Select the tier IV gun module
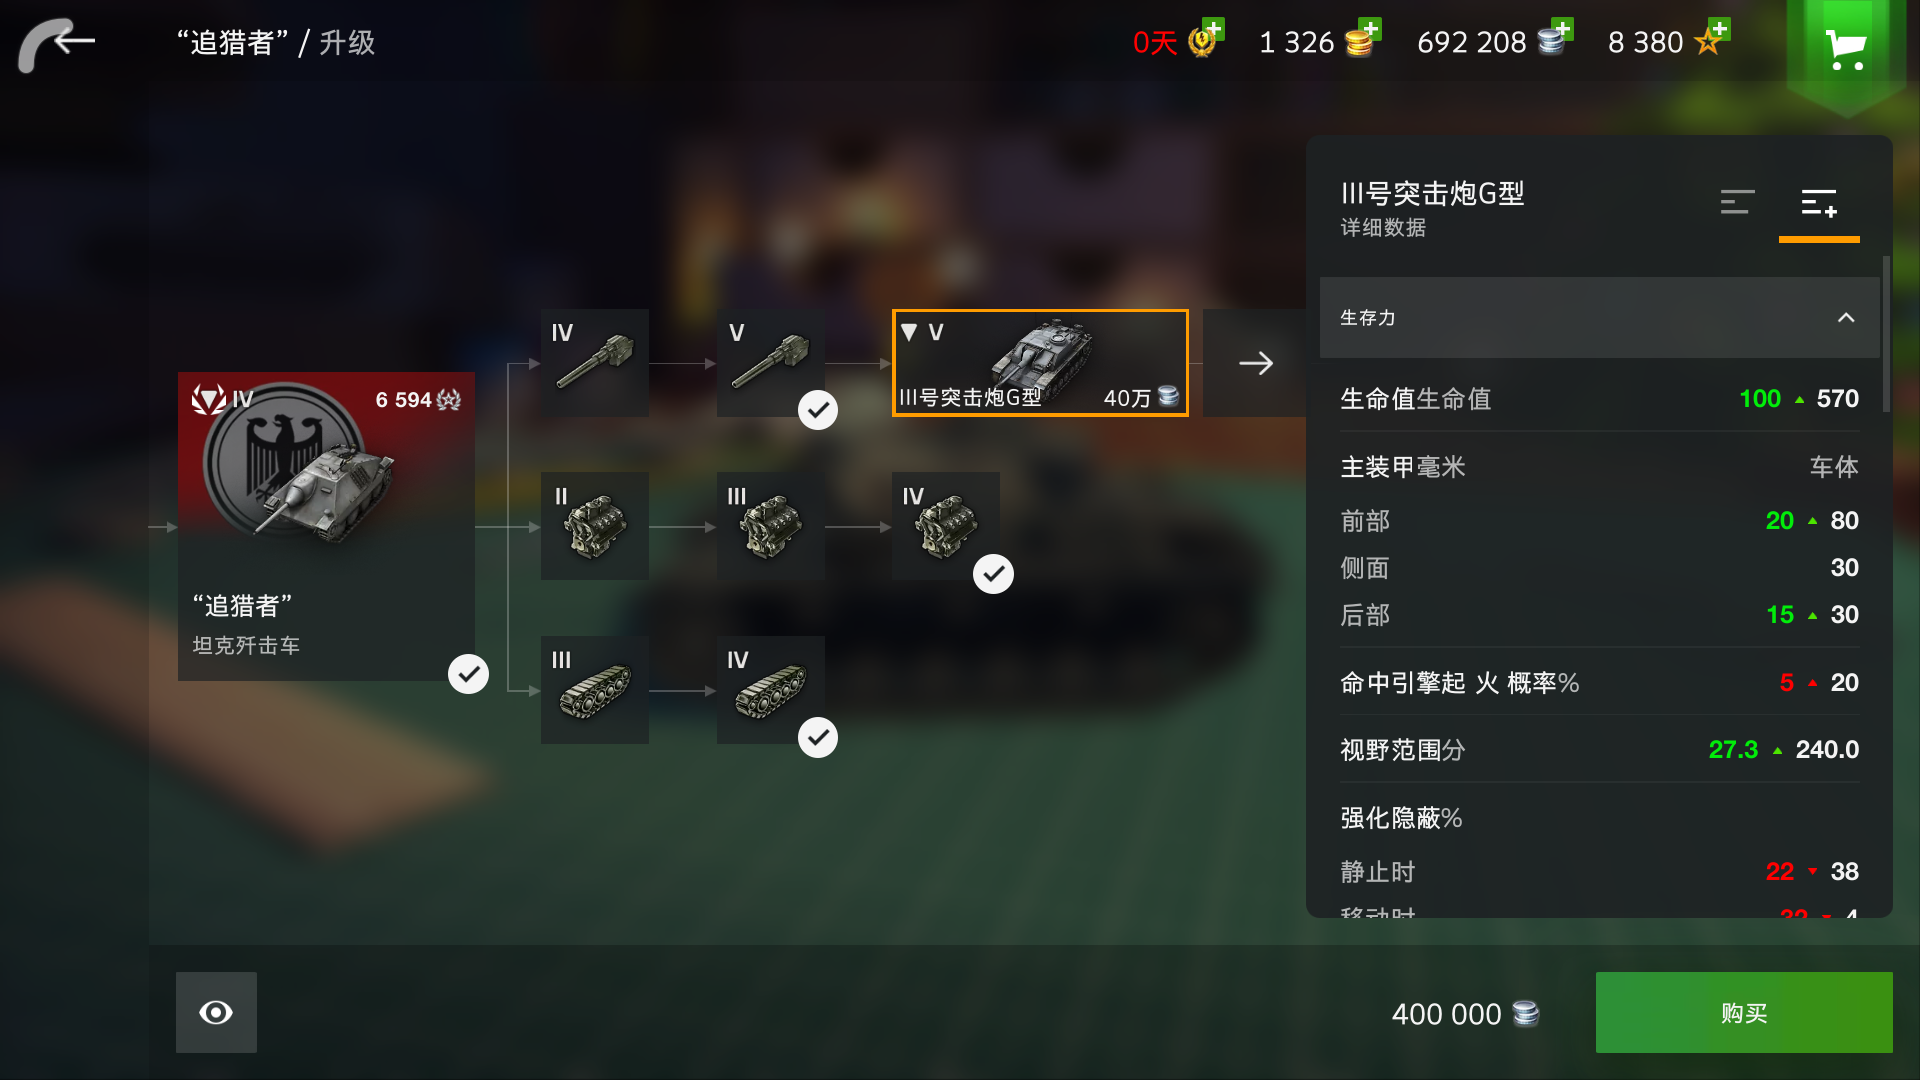Image resolution: width=1920 pixels, height=1080 pixels. [595, 363]
